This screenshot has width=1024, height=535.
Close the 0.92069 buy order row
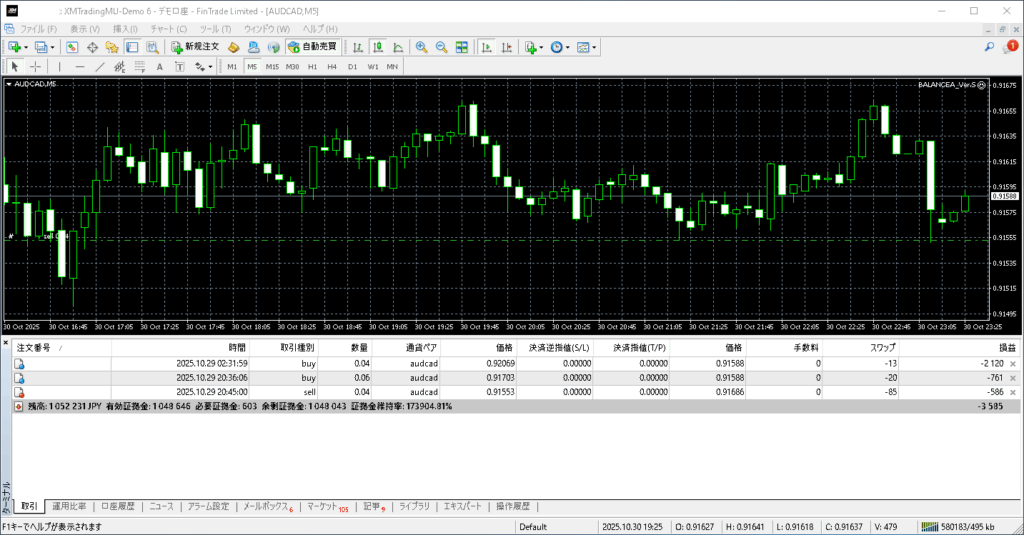tap(1012, 363)
